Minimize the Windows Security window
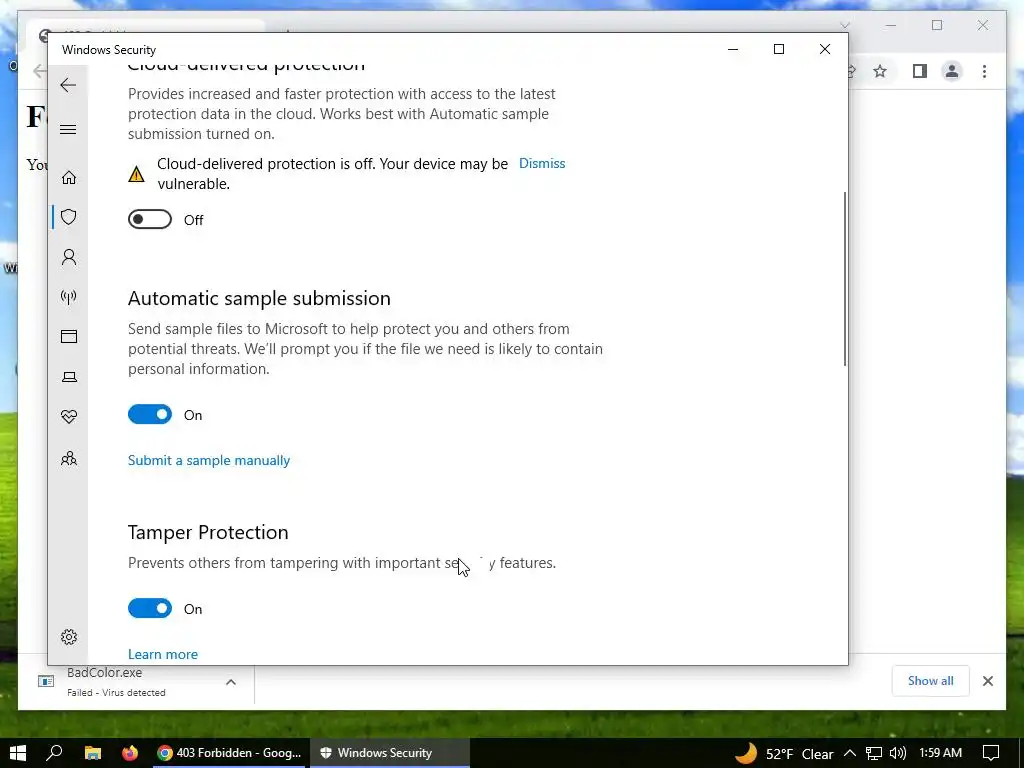Viewport: 1024px width, 768px height. click(733, 49)
